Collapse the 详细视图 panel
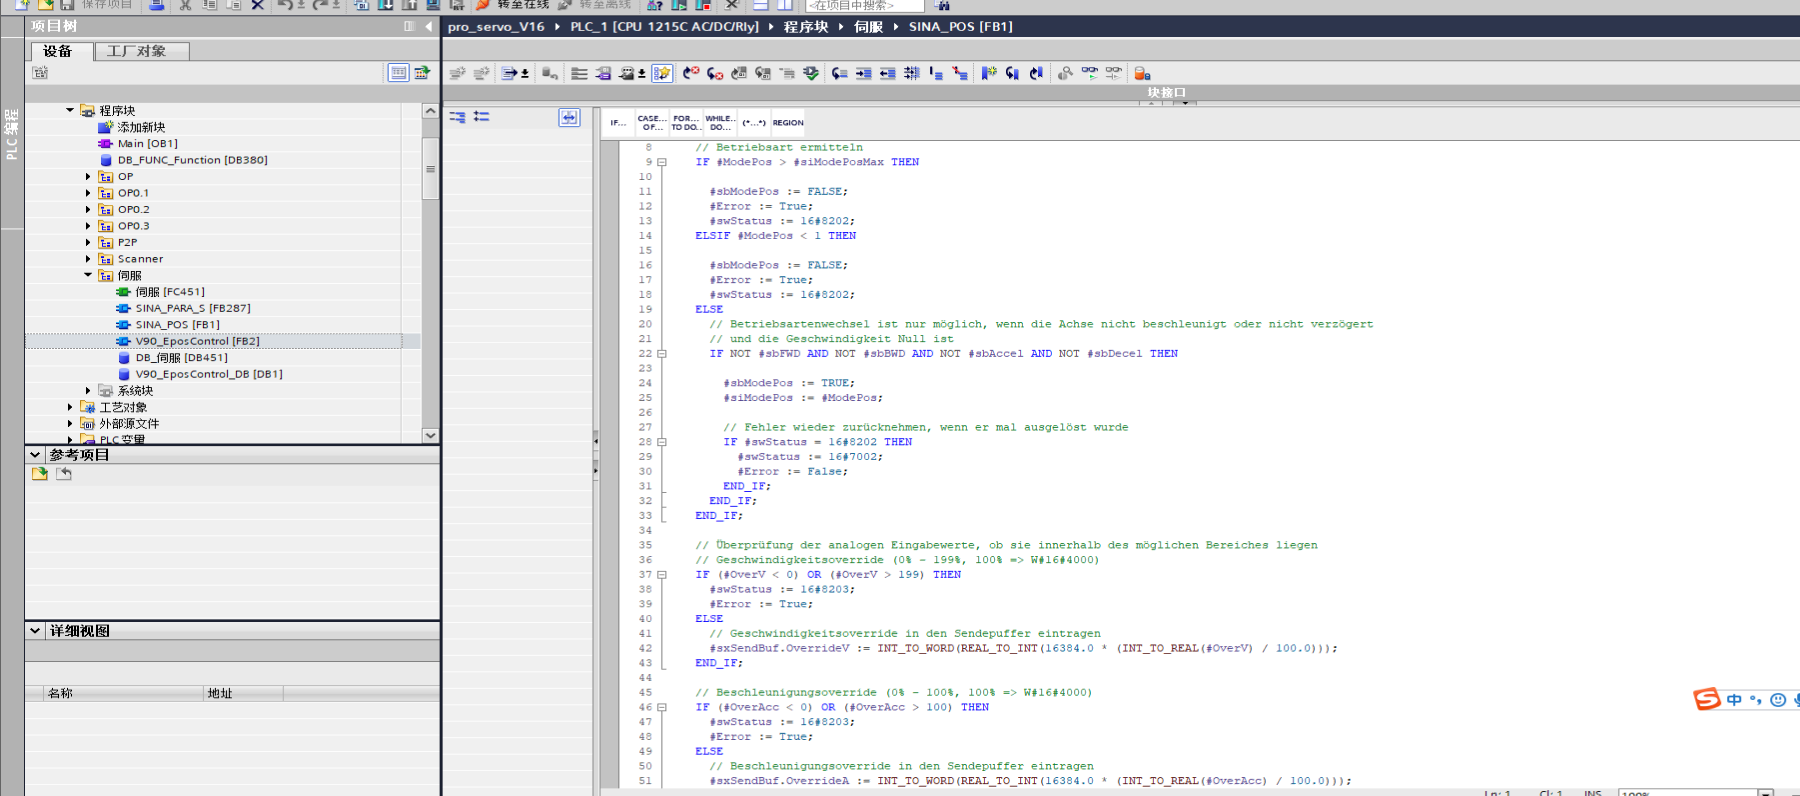 pos(35,631)
